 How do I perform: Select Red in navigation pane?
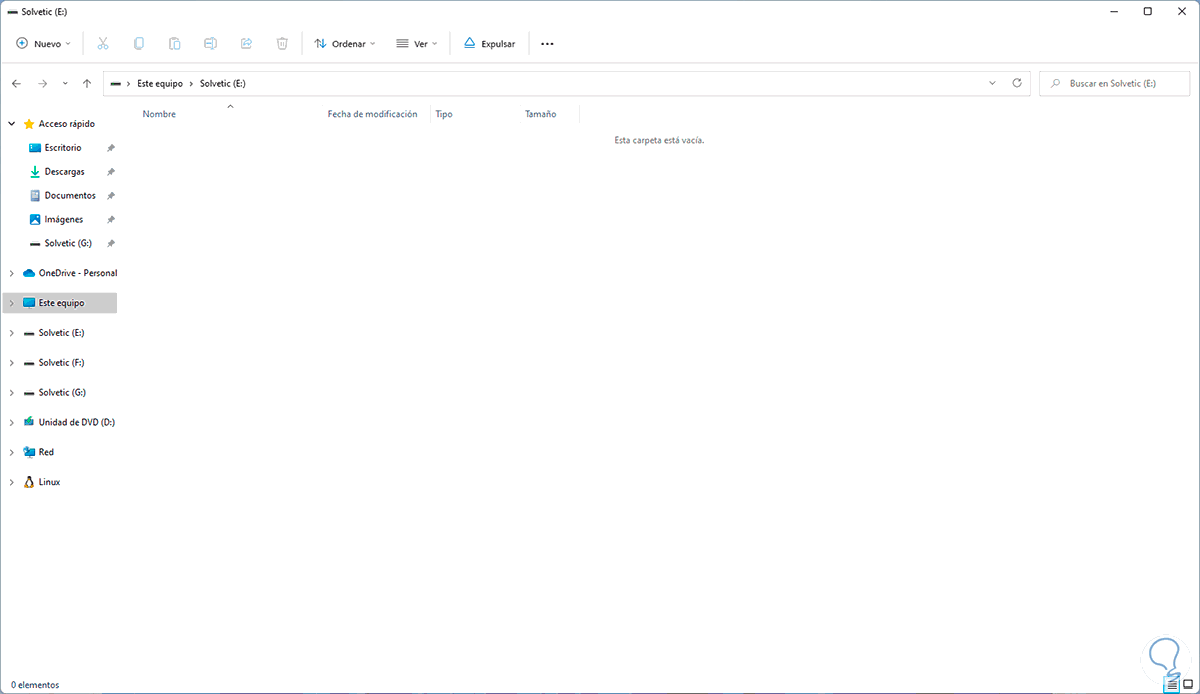(46, 452)
